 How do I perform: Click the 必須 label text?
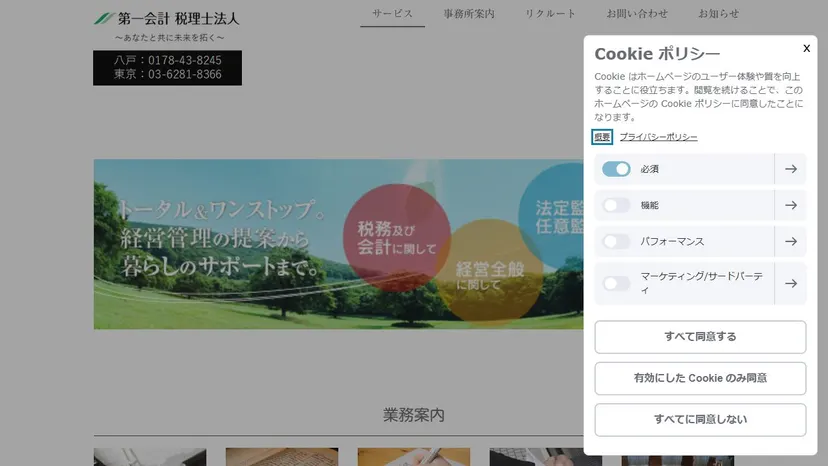[649, 169]
